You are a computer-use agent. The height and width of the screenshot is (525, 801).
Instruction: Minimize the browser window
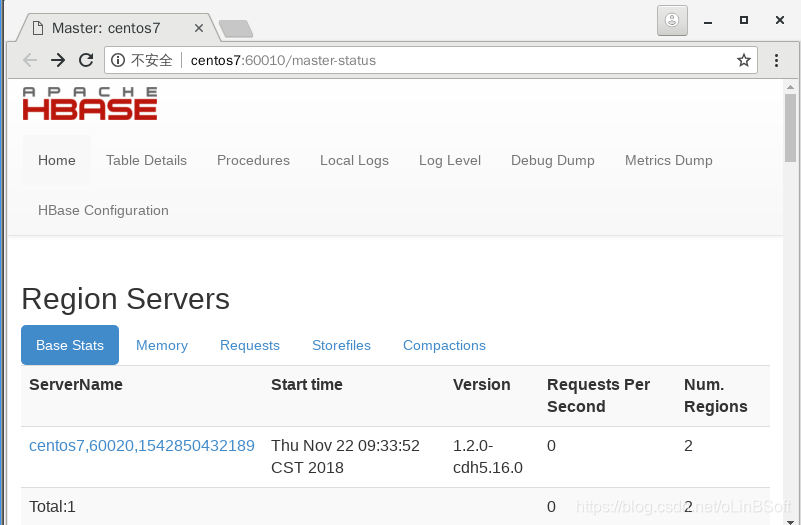pos(708,21)
